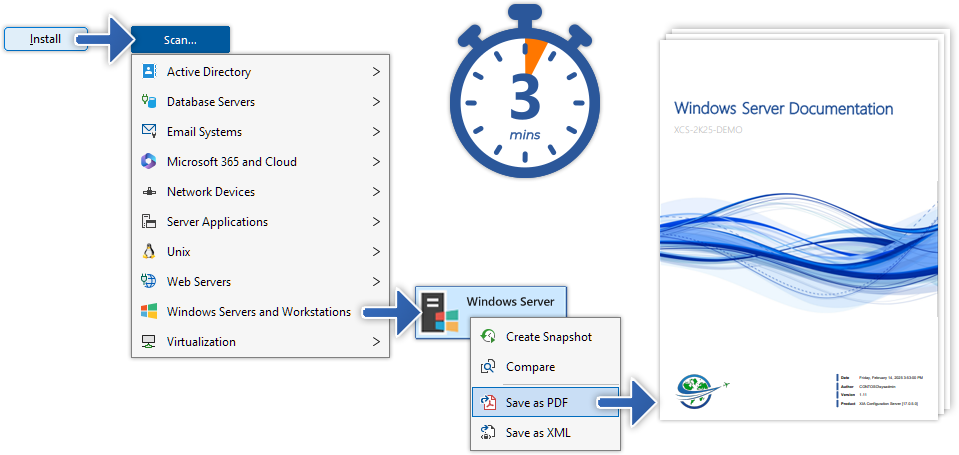Click the Web Servers globe icon
Viewport: 959px width, 455px height.
[149, 281]
